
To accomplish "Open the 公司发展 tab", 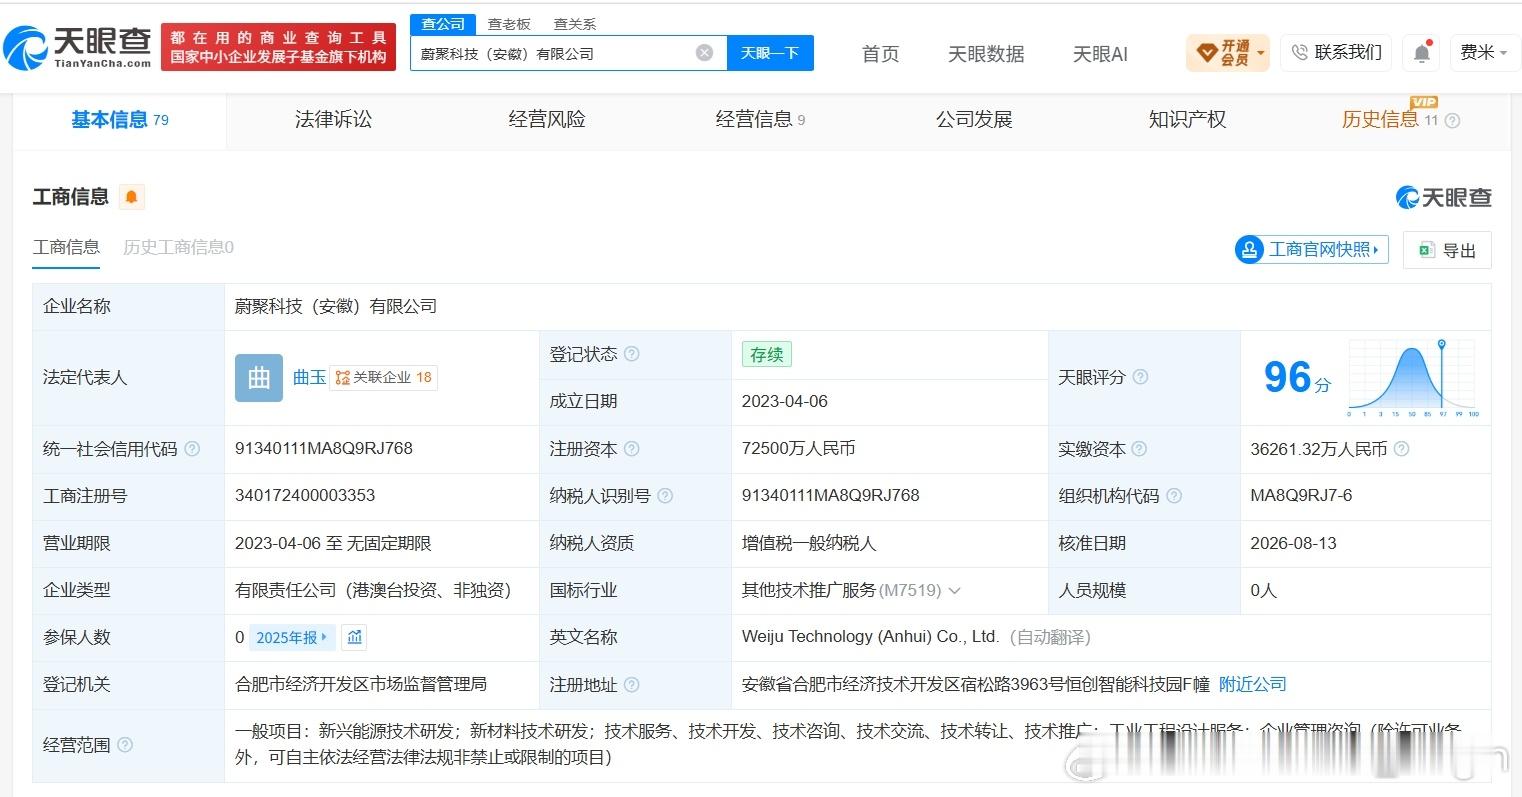I will [974, 120].
